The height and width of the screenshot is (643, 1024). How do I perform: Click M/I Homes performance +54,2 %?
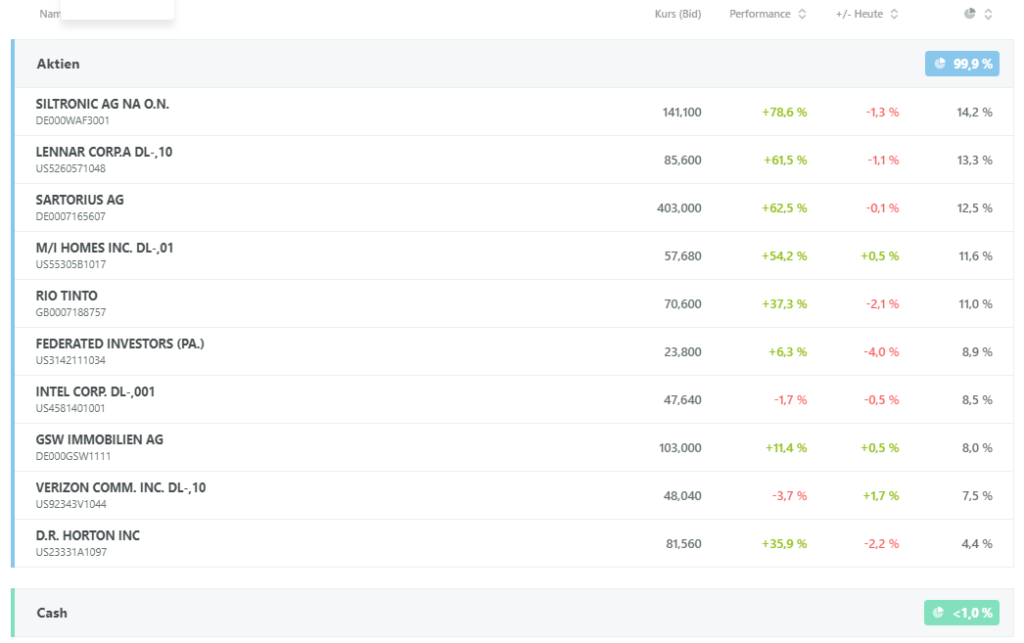(x=784, y=256)
